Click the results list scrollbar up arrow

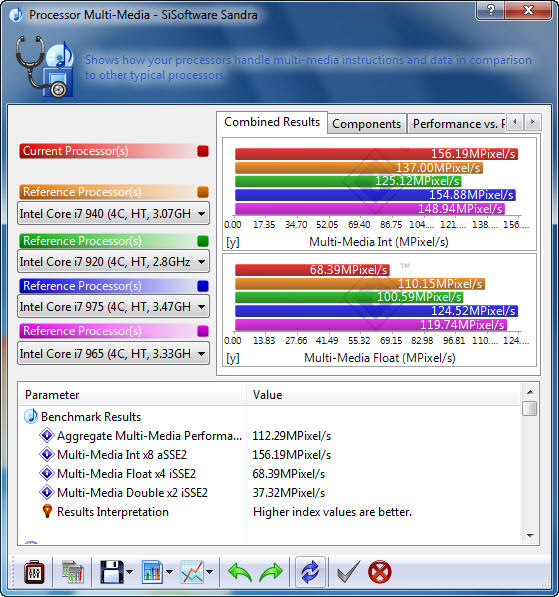(530, 392)
